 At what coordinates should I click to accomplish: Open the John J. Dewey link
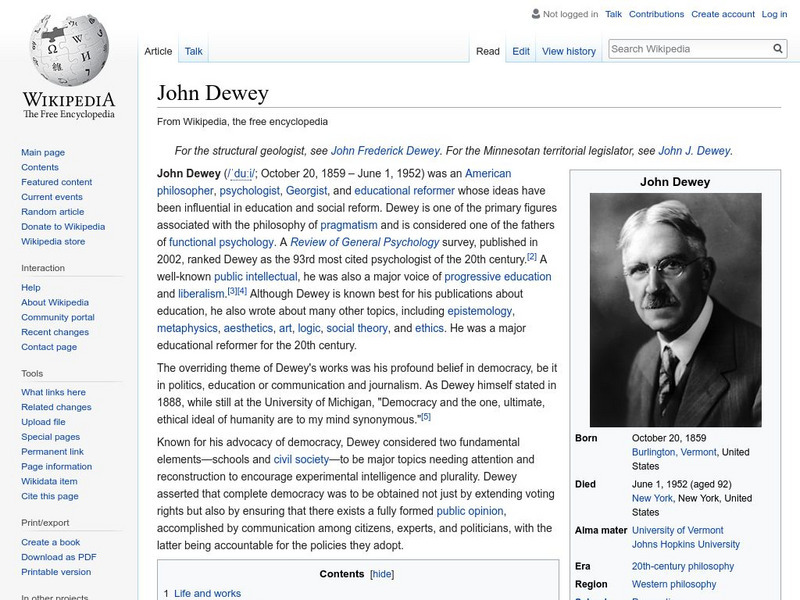tap(694, 151)
